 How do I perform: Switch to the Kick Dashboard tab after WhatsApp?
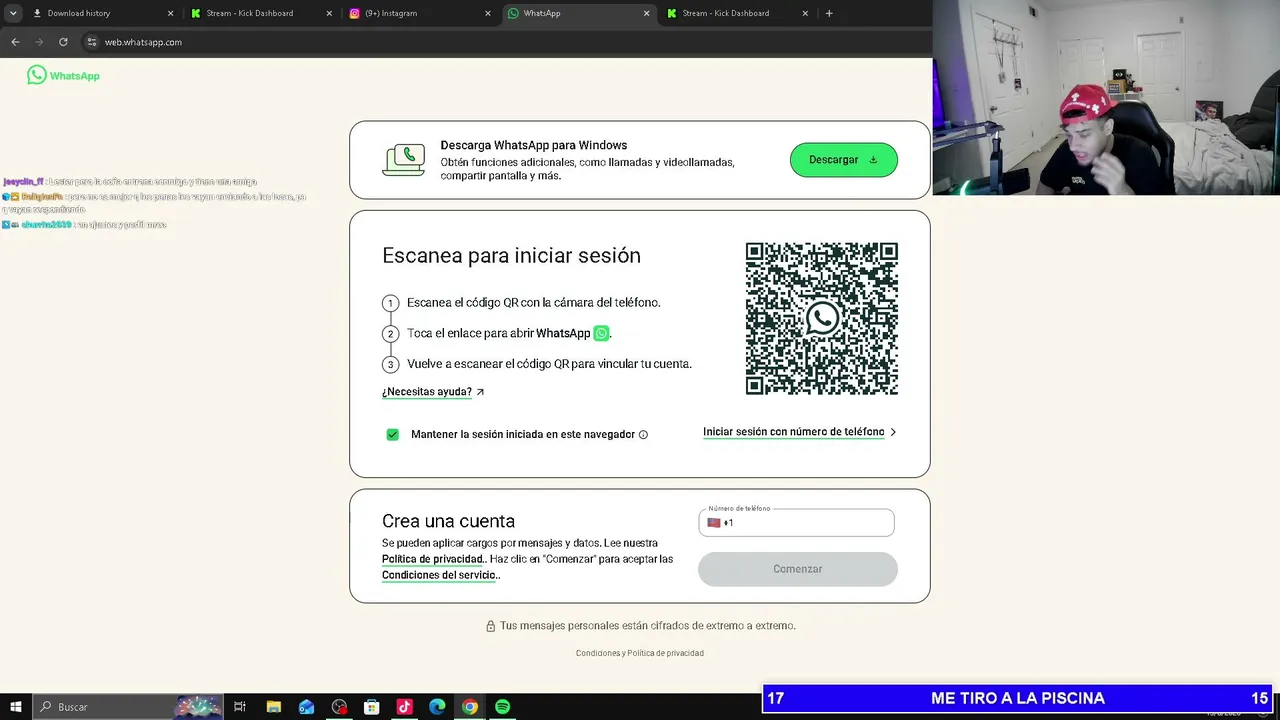click(737, 13)
